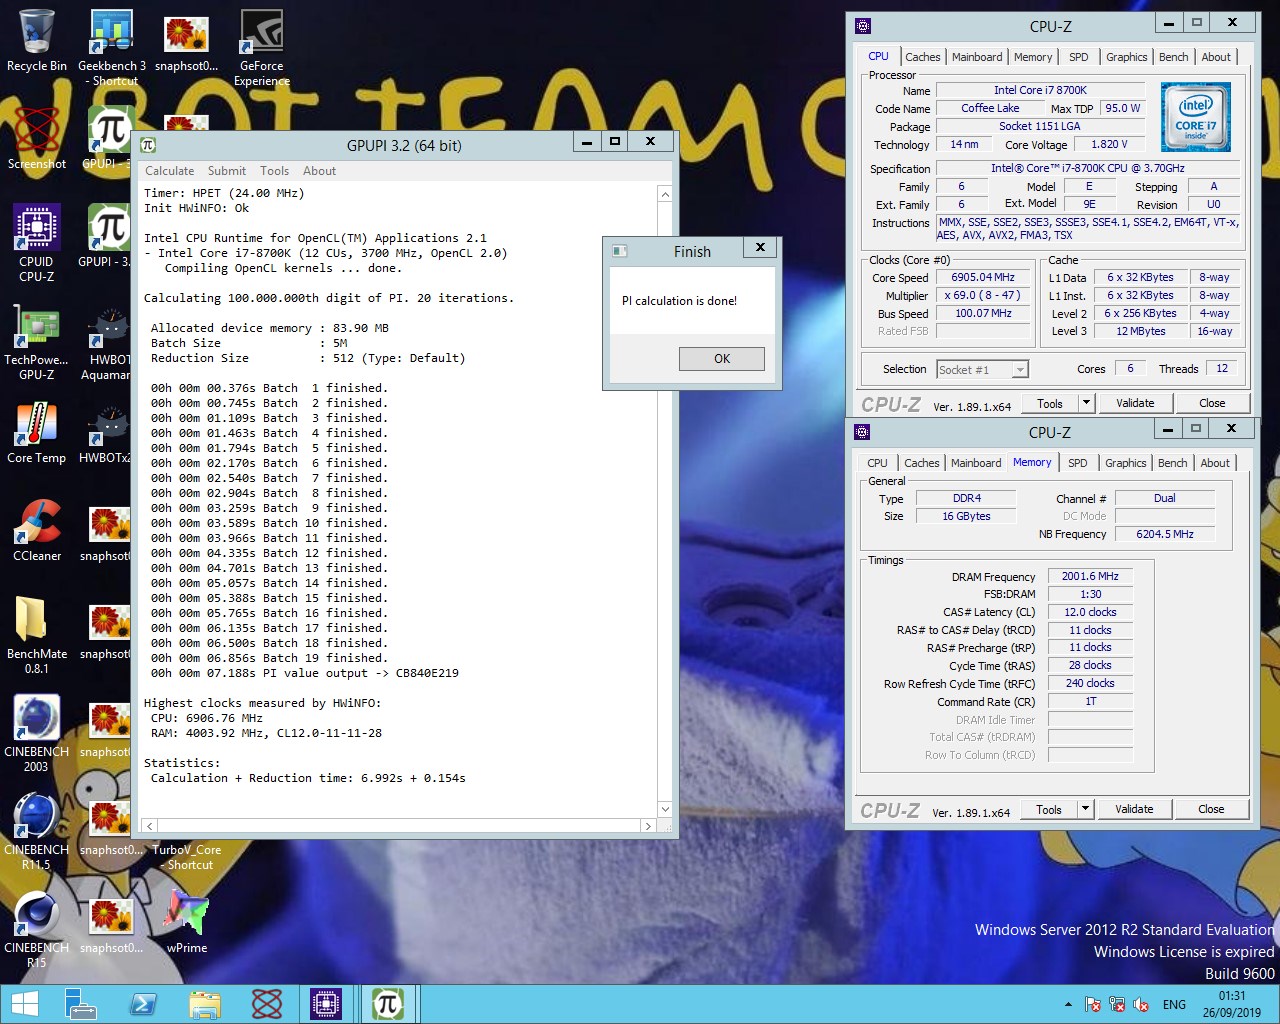This screenshot has height=1024, width=1280.
Task: Click the Core Voltage 1.820 V value
Action: (x=1109, y=145)
